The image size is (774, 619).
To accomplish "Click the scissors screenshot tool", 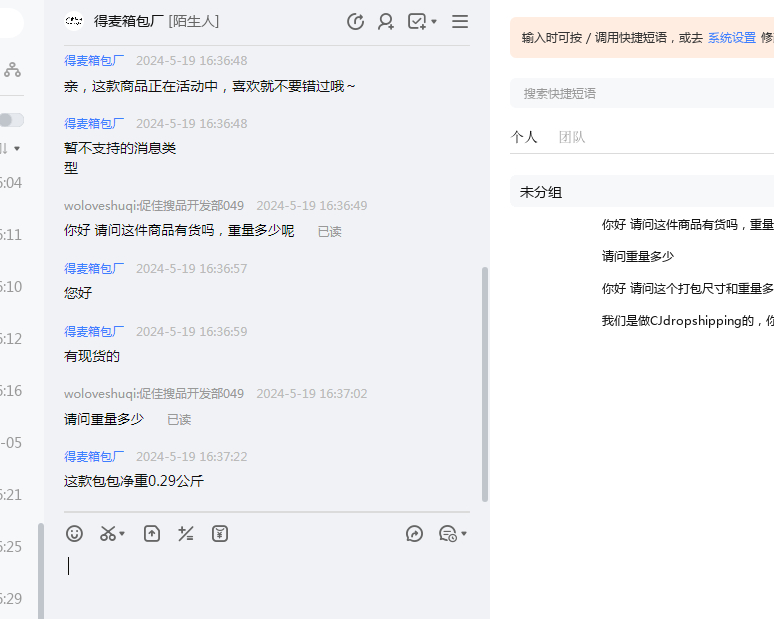I will coord(108,534).
